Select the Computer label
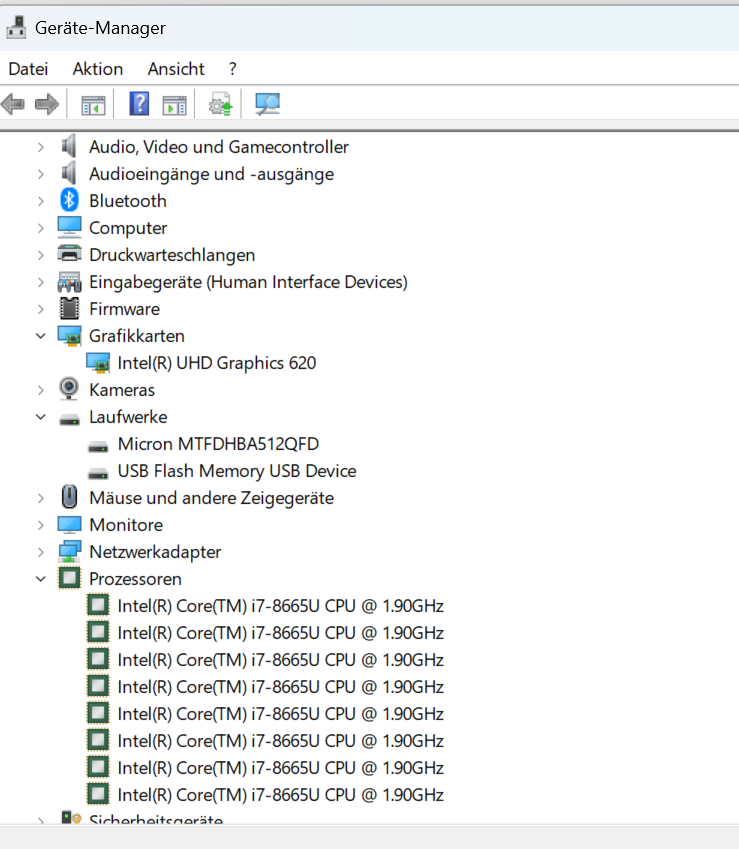This screenshot has height=849, width=739. pos(128,228)
